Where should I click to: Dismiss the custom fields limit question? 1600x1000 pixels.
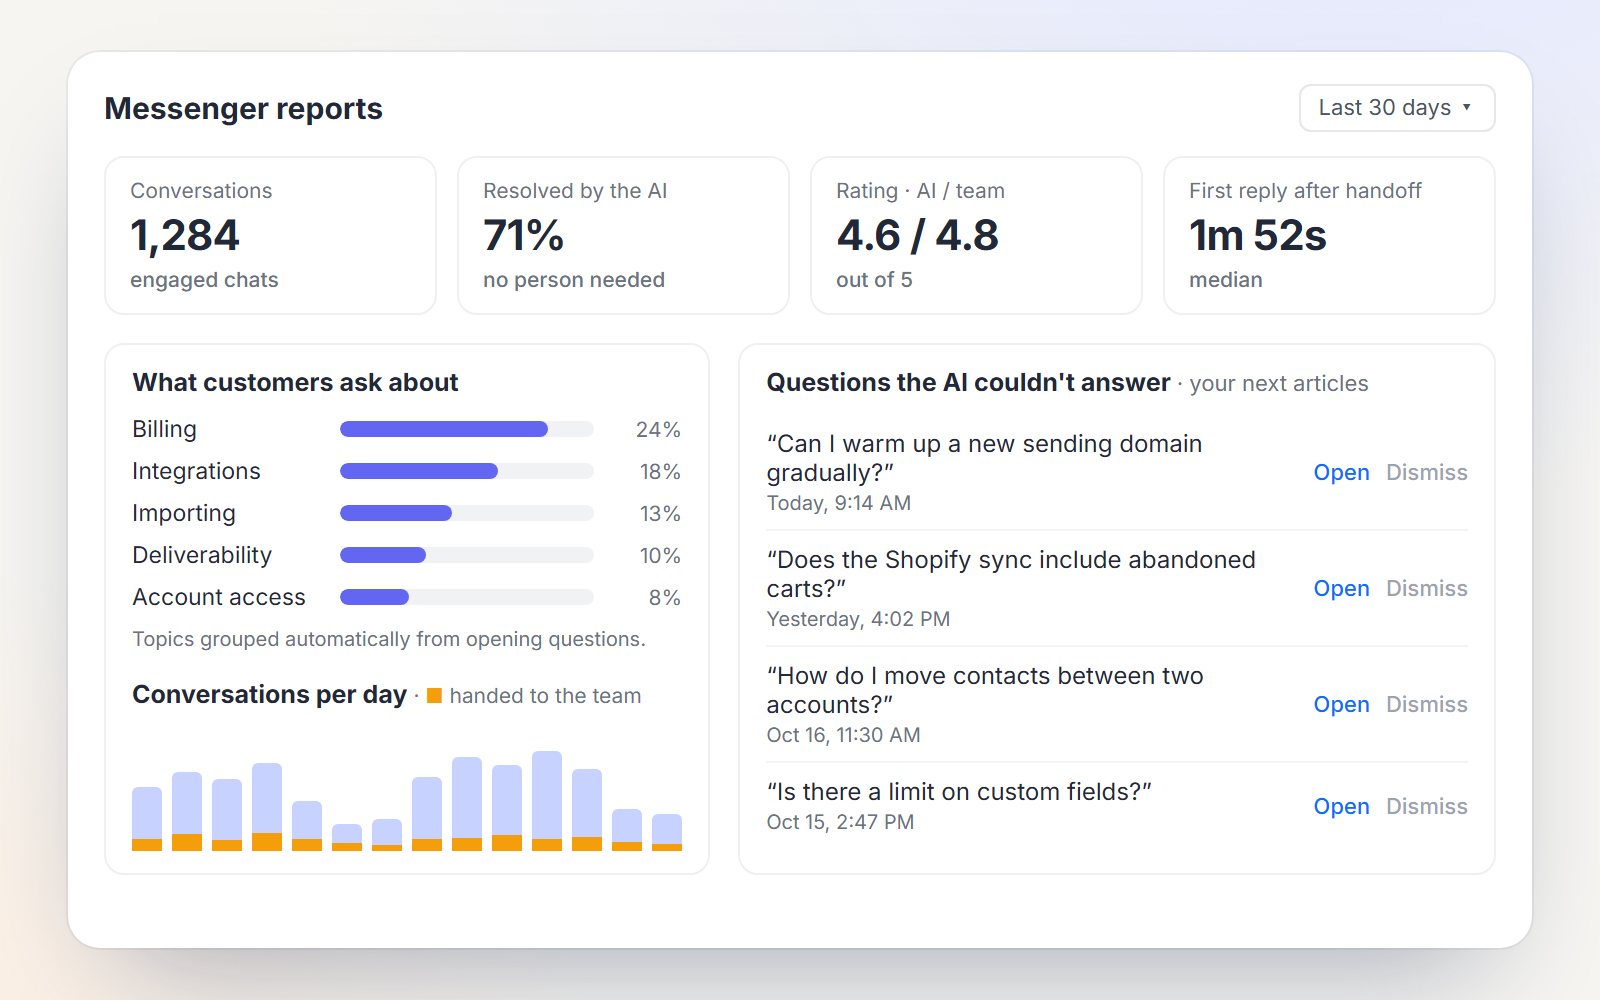click(x=1427, y=806)
